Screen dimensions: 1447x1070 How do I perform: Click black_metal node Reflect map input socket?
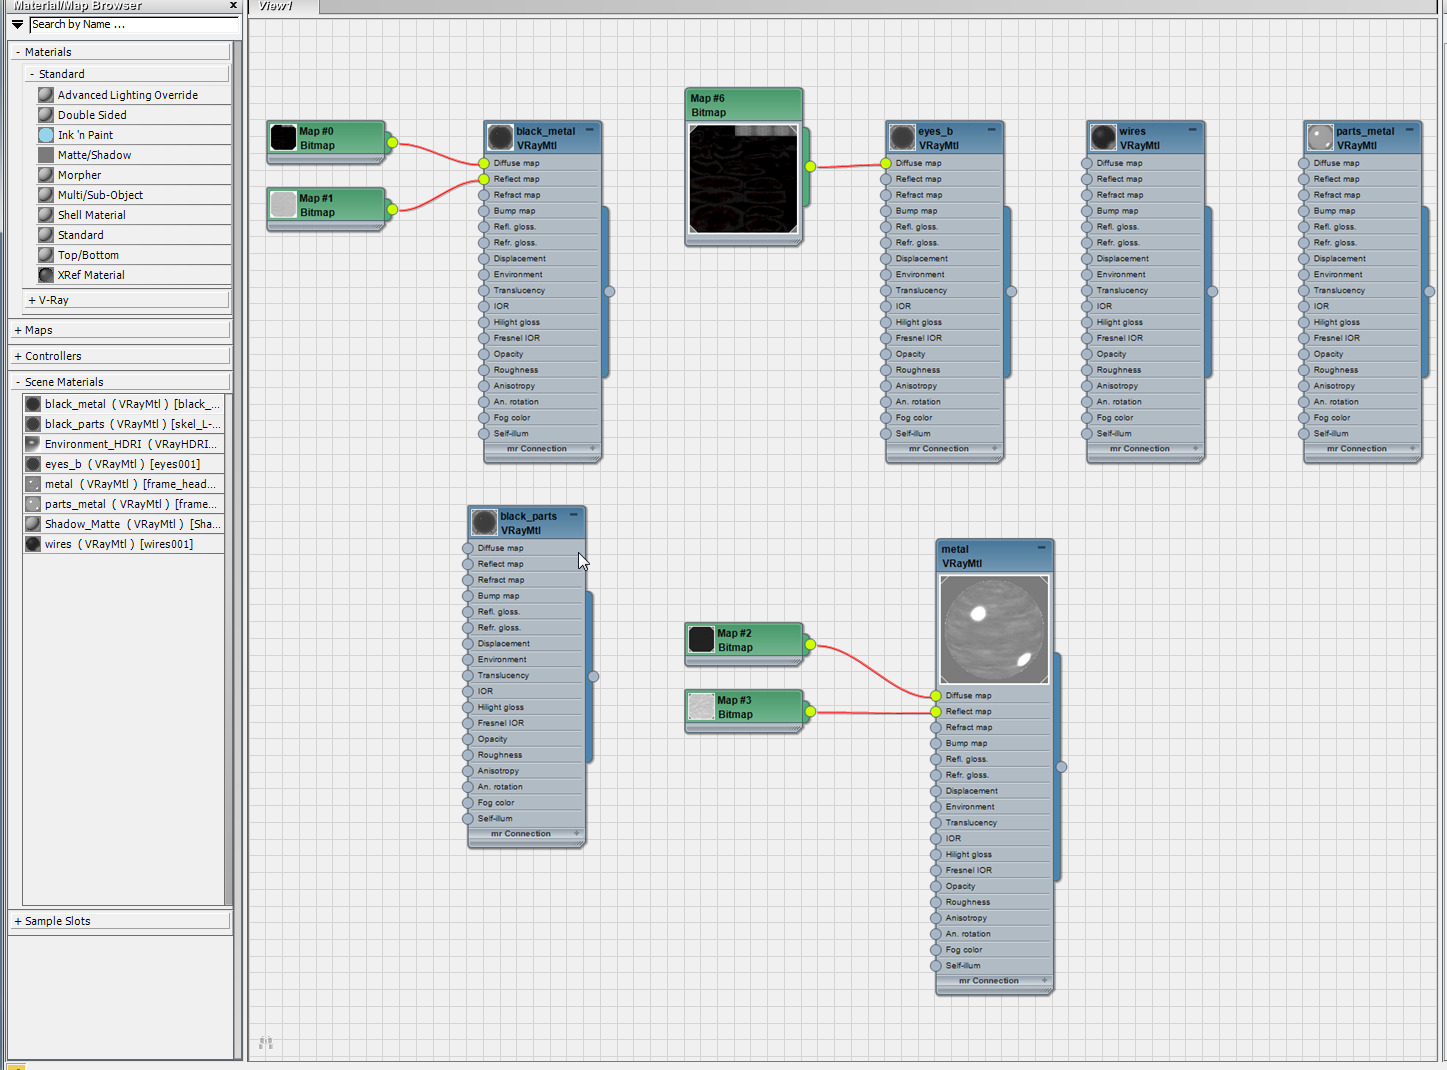coord(484,179)
